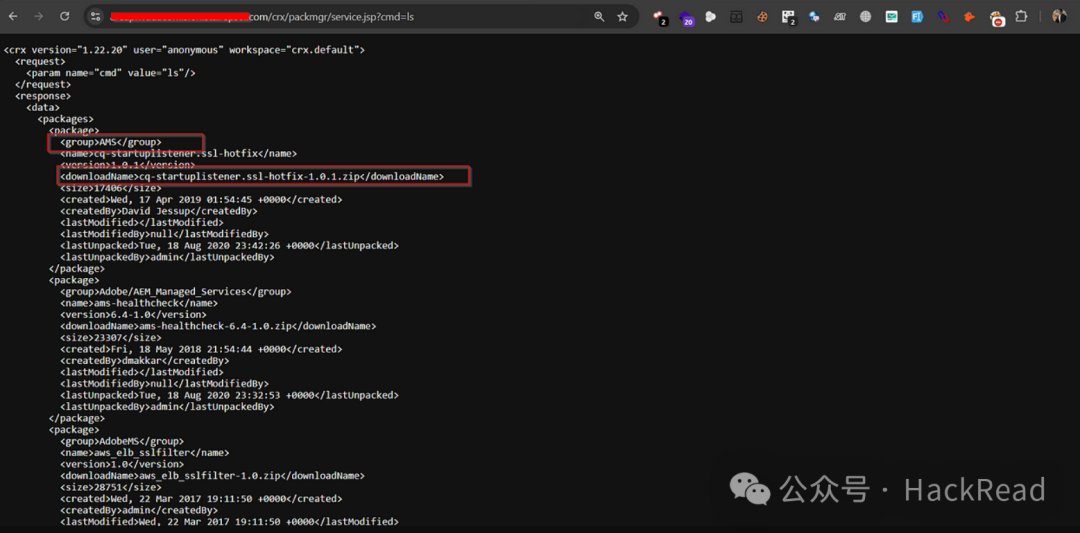
Task: Select the createdBy admin line
Action: click(138, 510)
